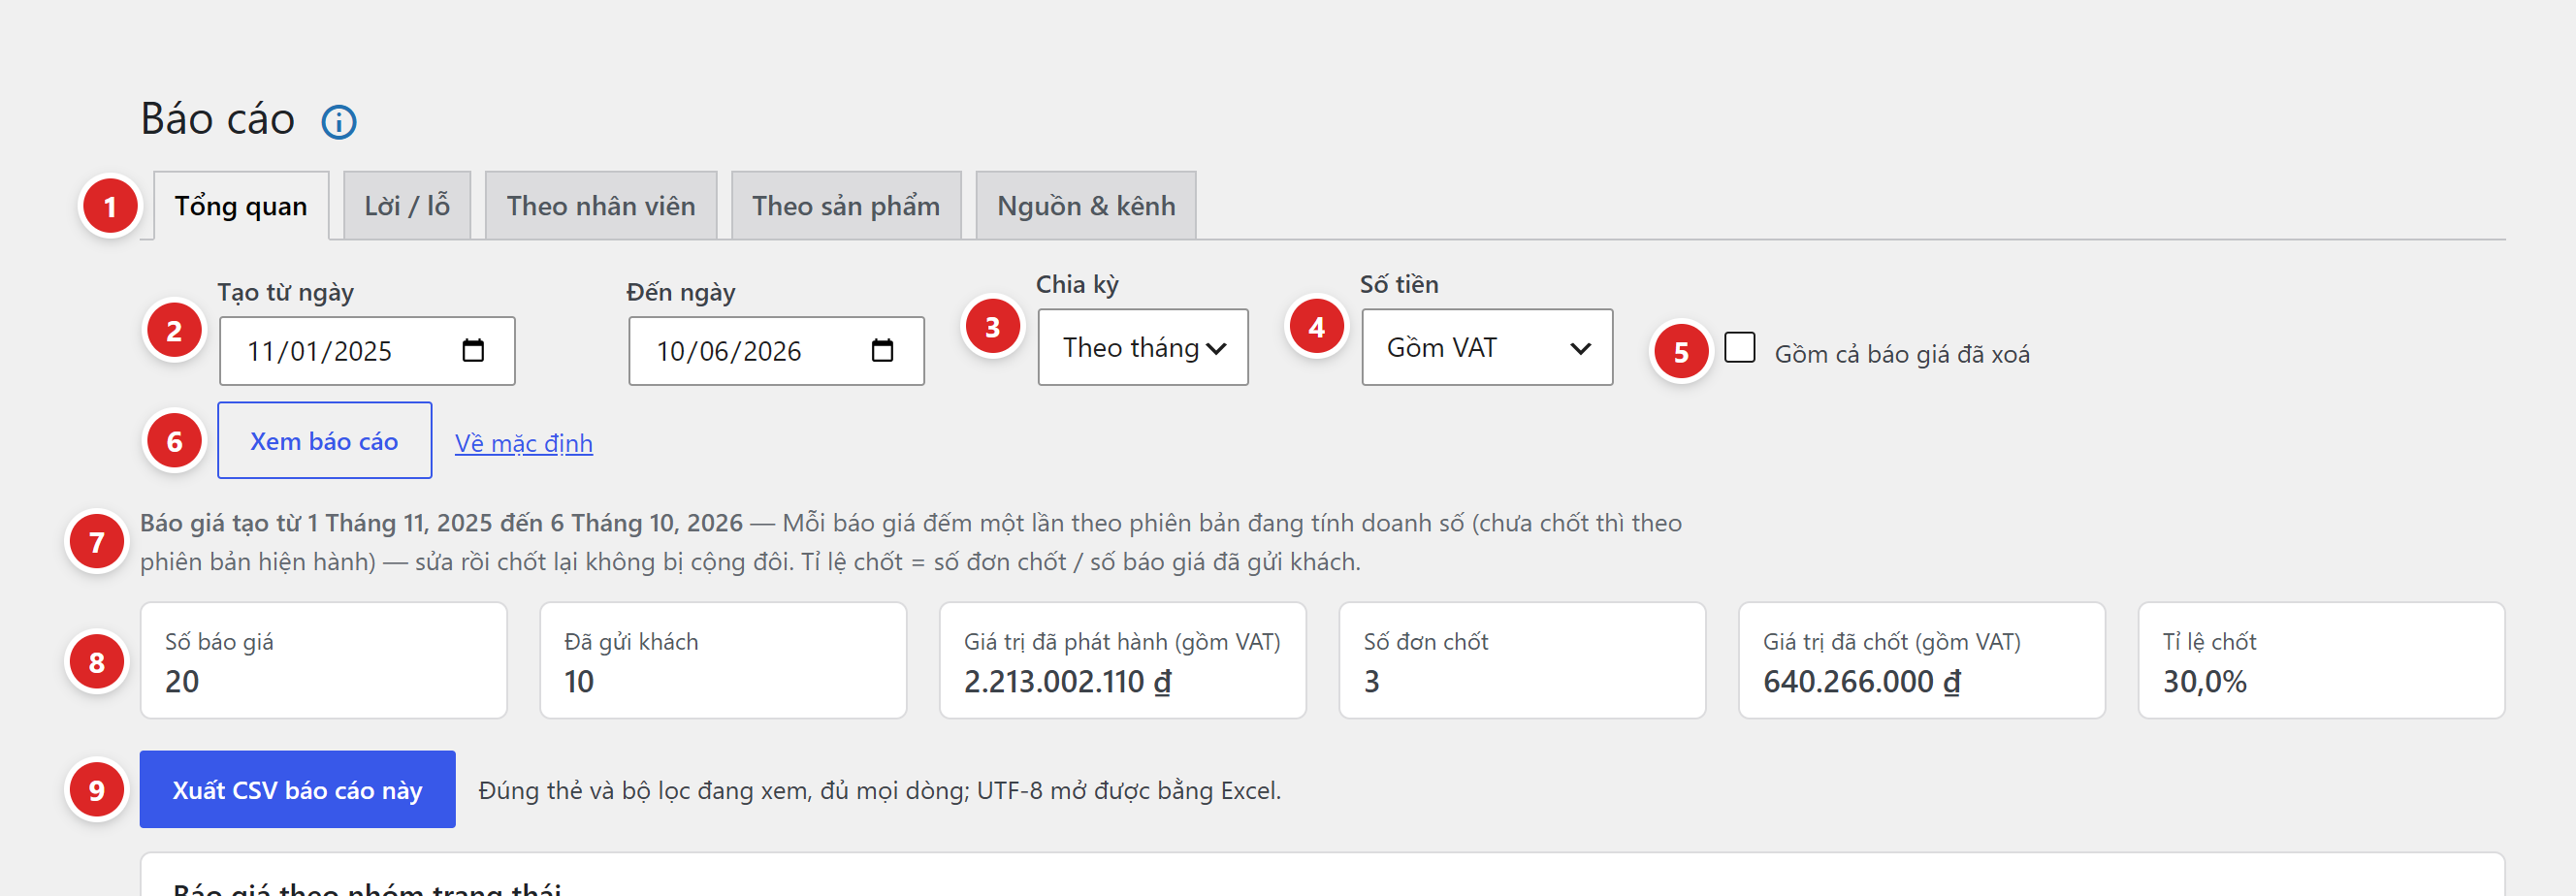Click the Về mặc định link
The image size is (2576, 896).
click(523, 443)
